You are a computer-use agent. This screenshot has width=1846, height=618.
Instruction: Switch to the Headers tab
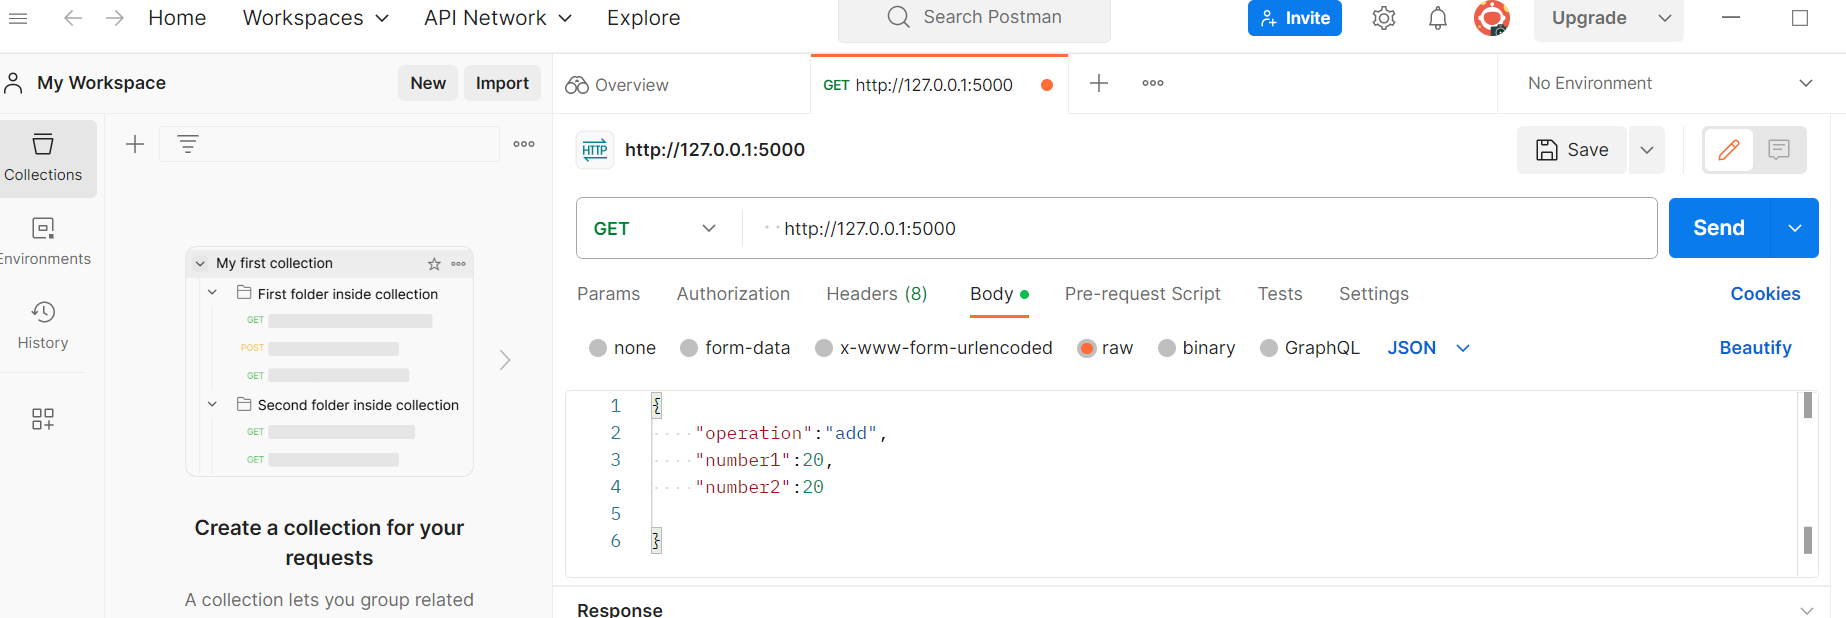click(876, 294)
